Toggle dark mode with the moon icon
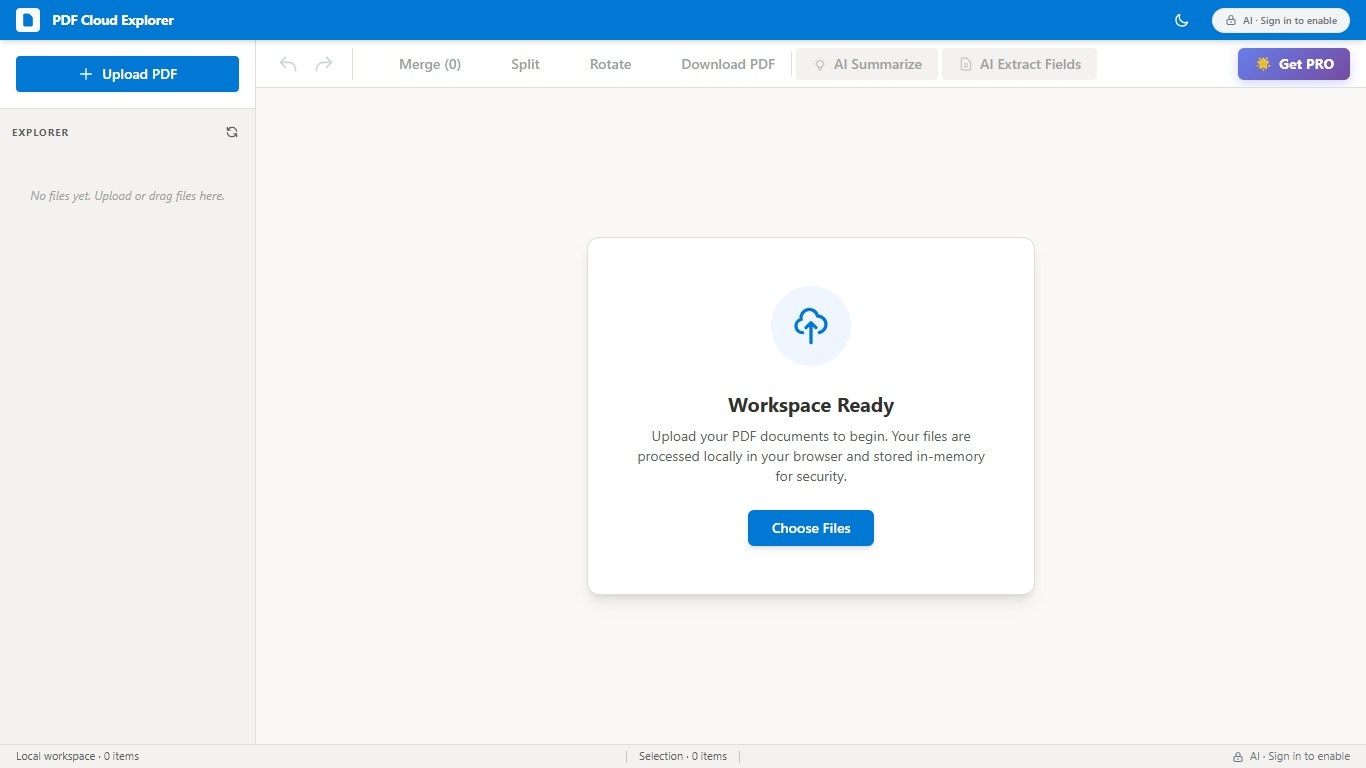Viewport: 1366px width, 768px height. (x=1181, y=20)
